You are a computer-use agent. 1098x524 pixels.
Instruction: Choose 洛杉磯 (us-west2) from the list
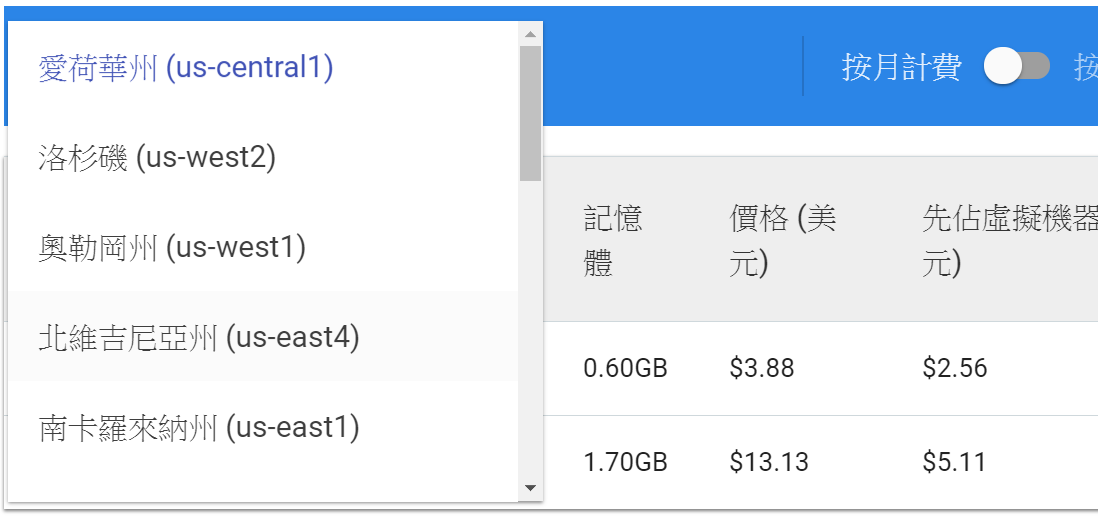(157, 157)
